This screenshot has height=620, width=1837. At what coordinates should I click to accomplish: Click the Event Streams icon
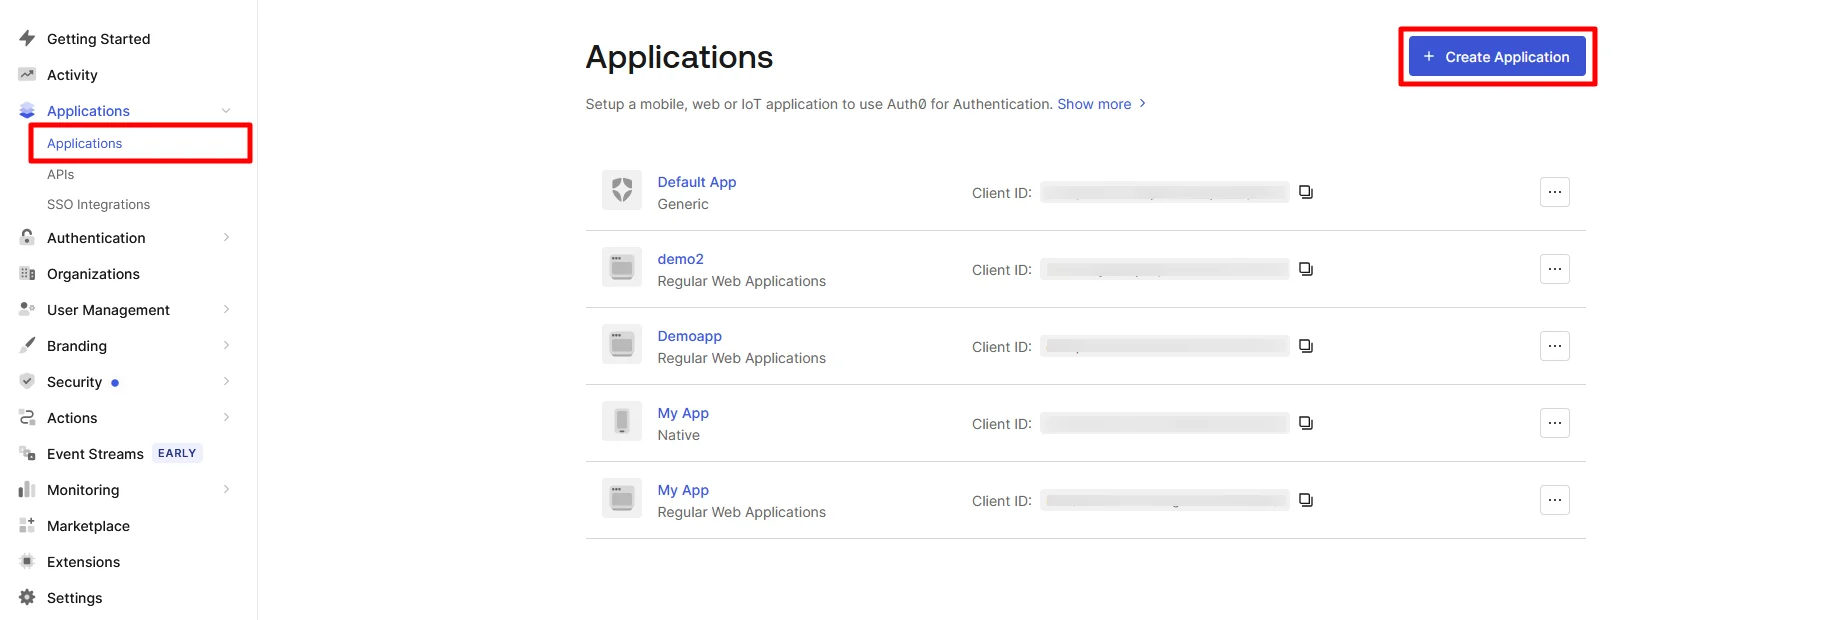pyautogui.click(x=27, y=453)
